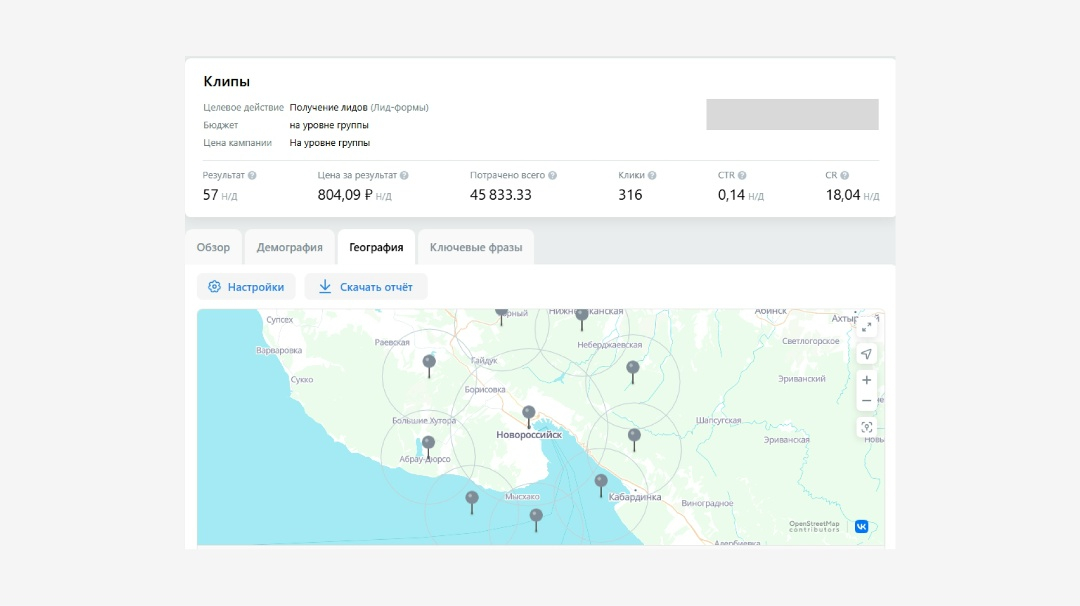Open help icon next to Клики
The width and height of the screenshot is (1080, 606).
(x=652, y=176)
